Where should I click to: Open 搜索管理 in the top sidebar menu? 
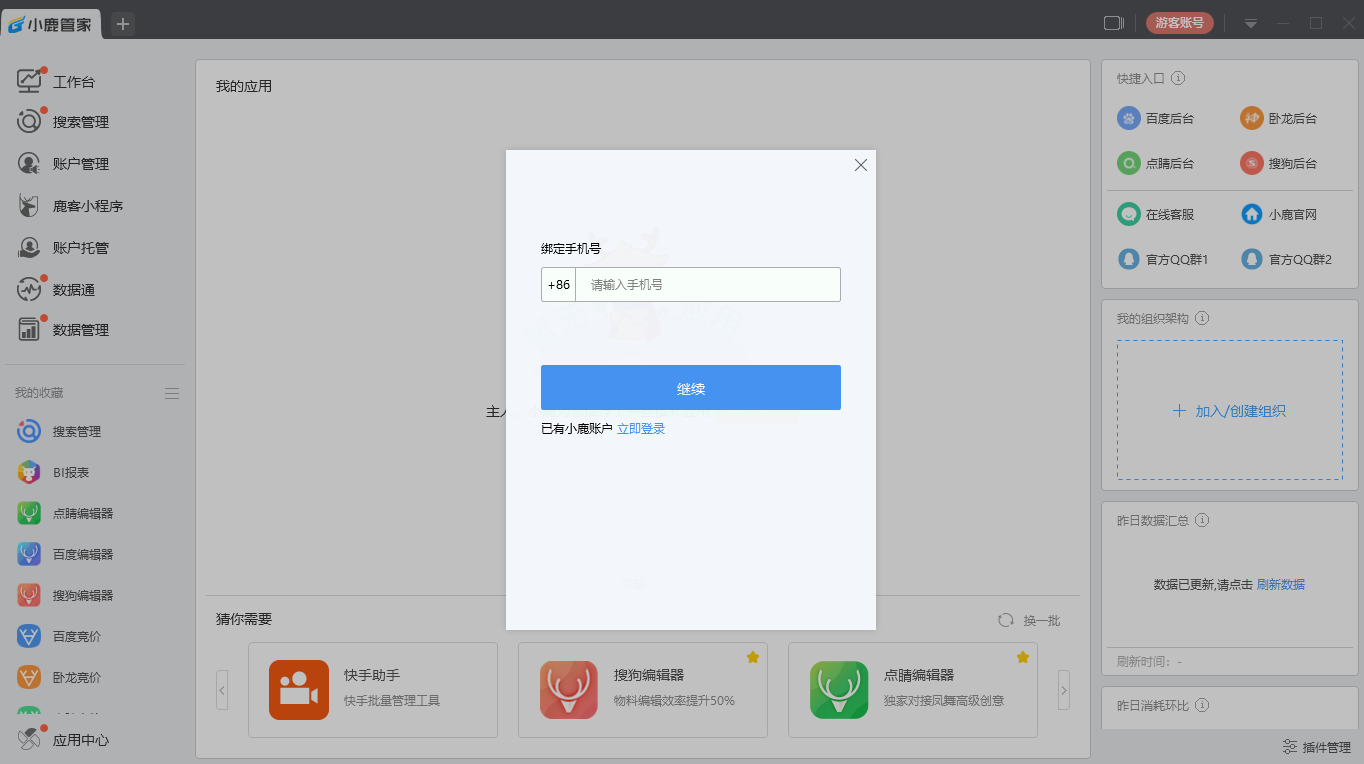click(62, 122)
